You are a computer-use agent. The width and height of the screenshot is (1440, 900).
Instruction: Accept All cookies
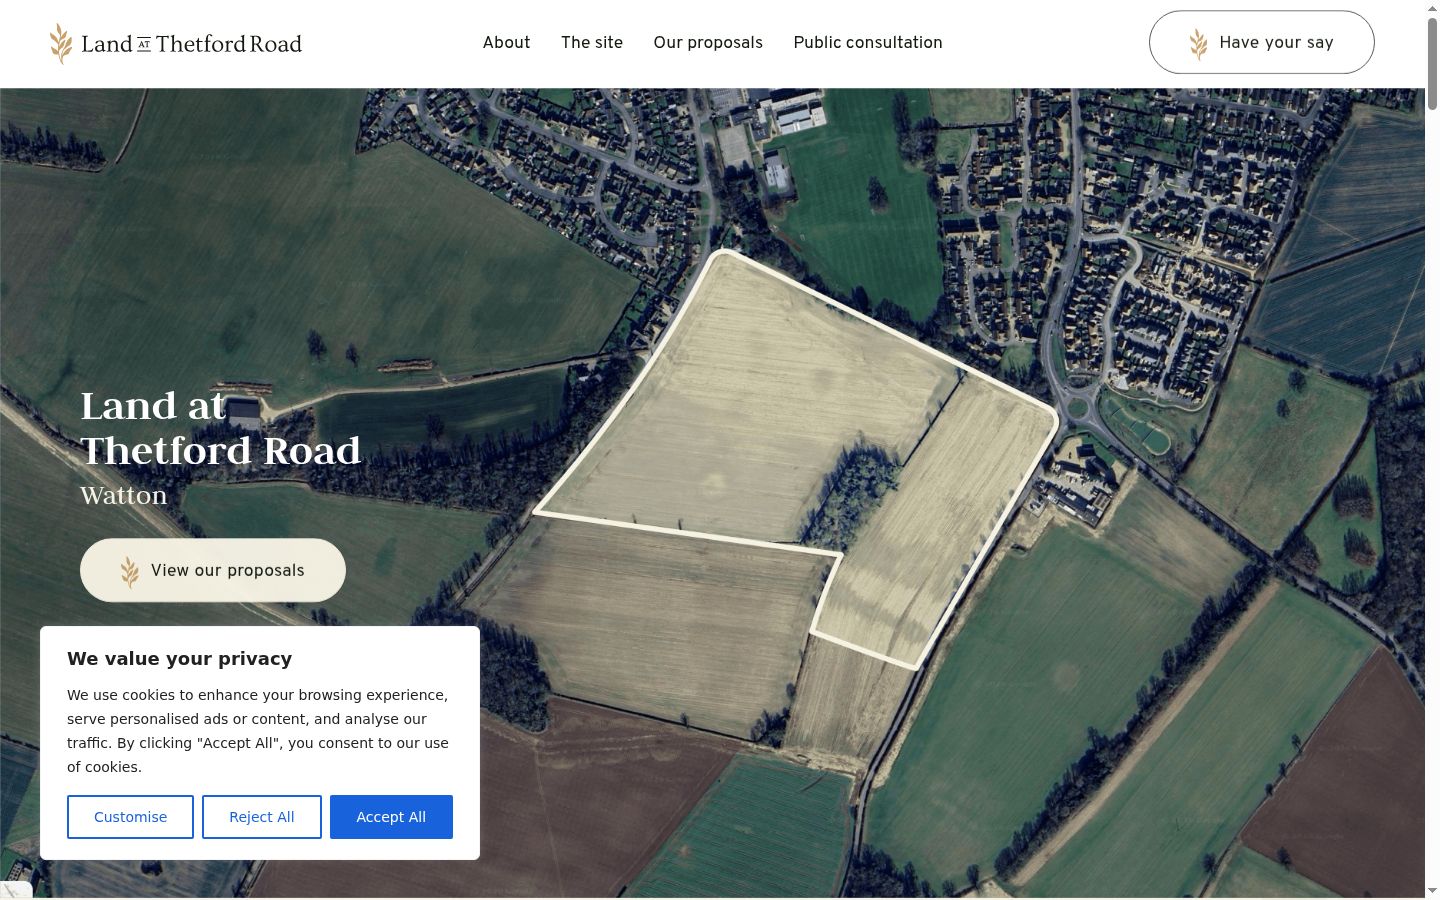[391, 817]
